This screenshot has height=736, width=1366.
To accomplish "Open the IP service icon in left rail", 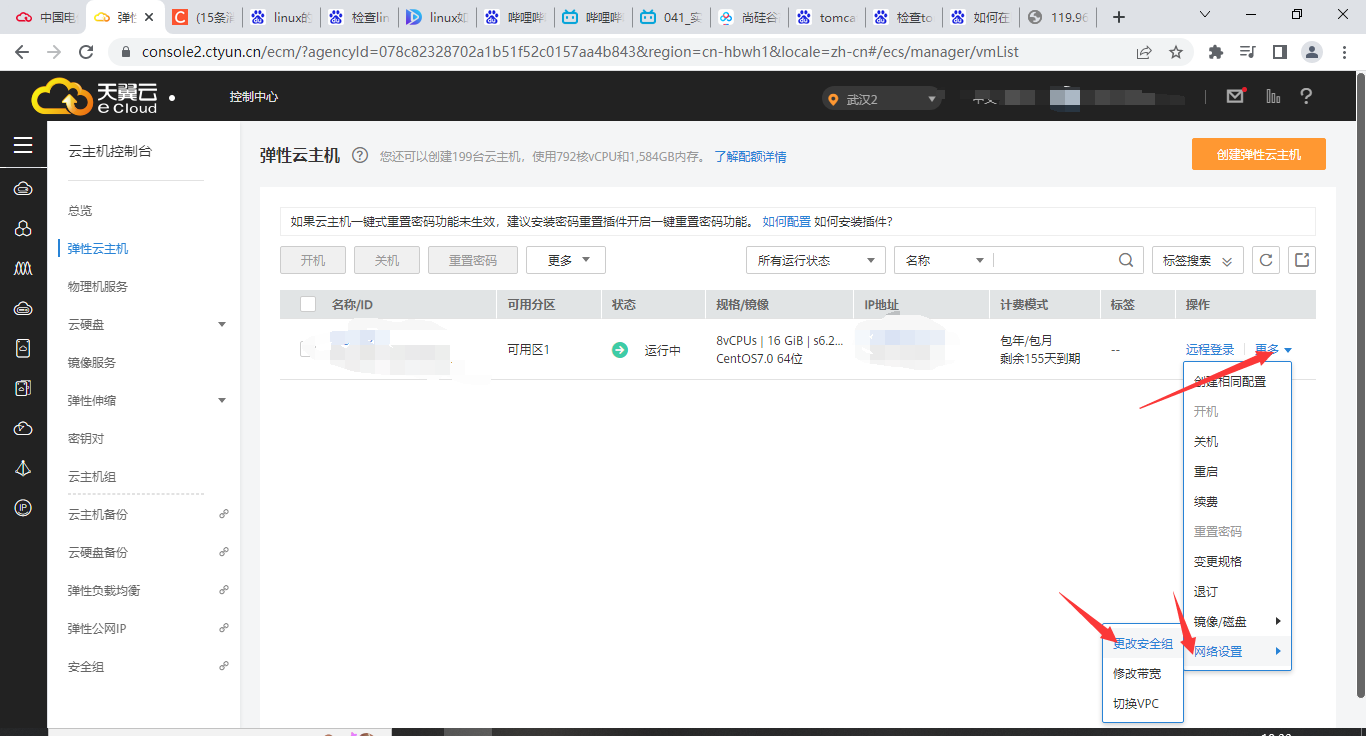I will coord(23,508).
